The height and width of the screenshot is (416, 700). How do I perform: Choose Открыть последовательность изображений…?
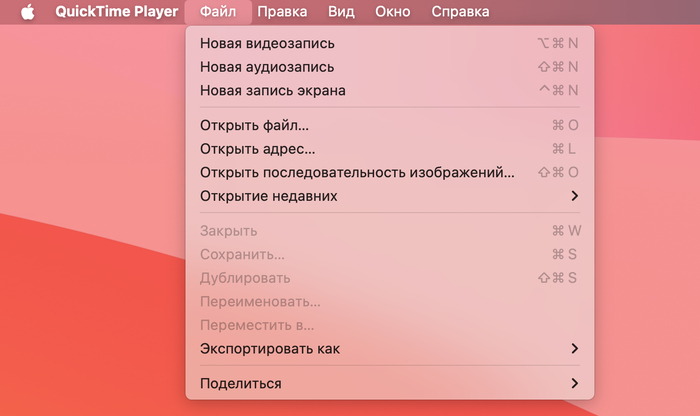357,172
